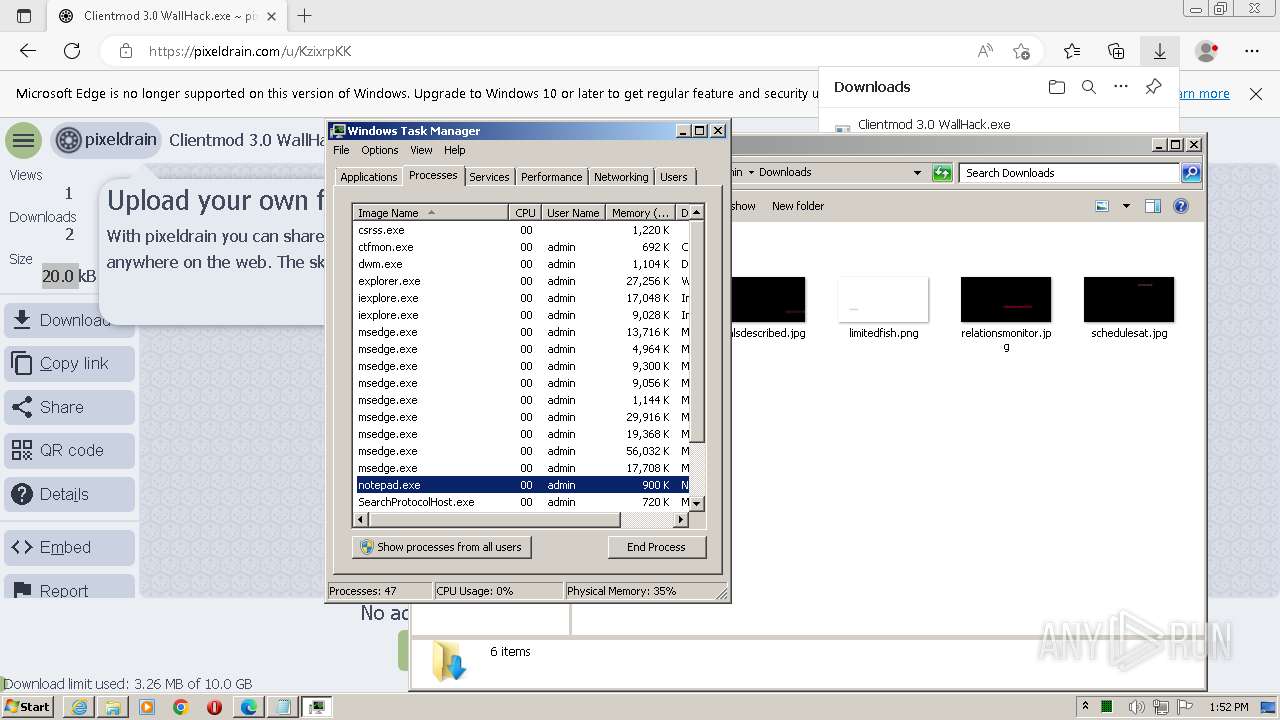Click End Process button
This screenshot has width=1280, height=720.
(656, 547)
